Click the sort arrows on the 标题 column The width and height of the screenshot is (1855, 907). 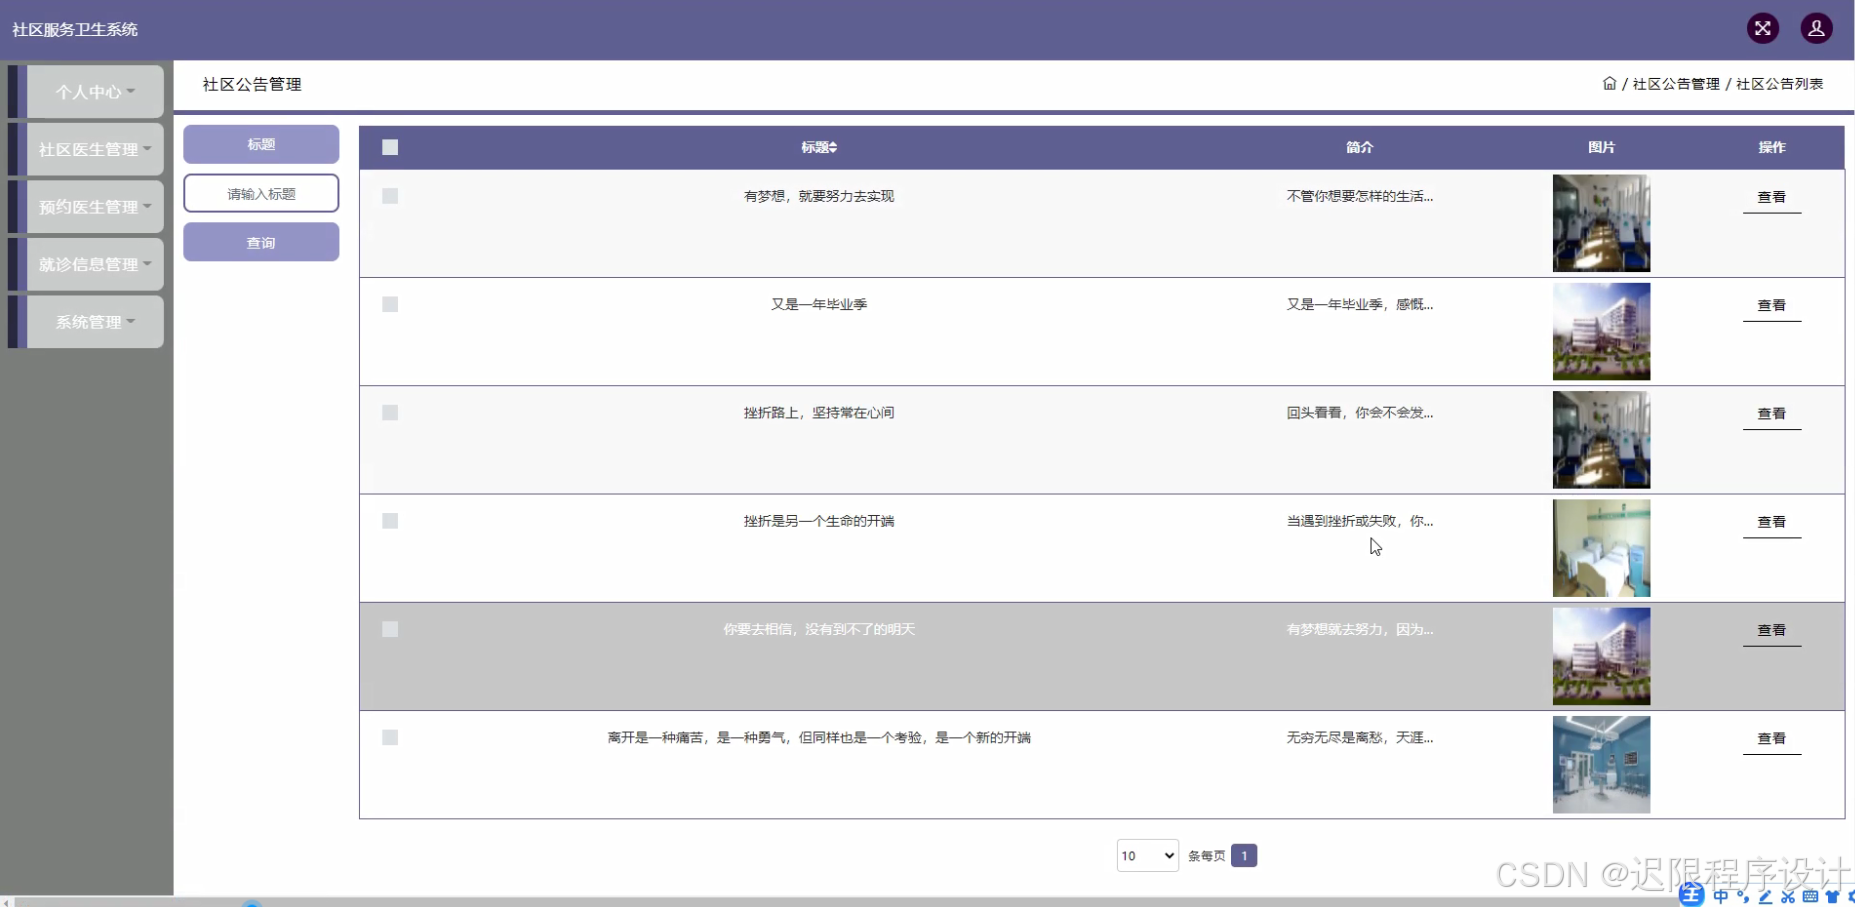pos(834,147)
